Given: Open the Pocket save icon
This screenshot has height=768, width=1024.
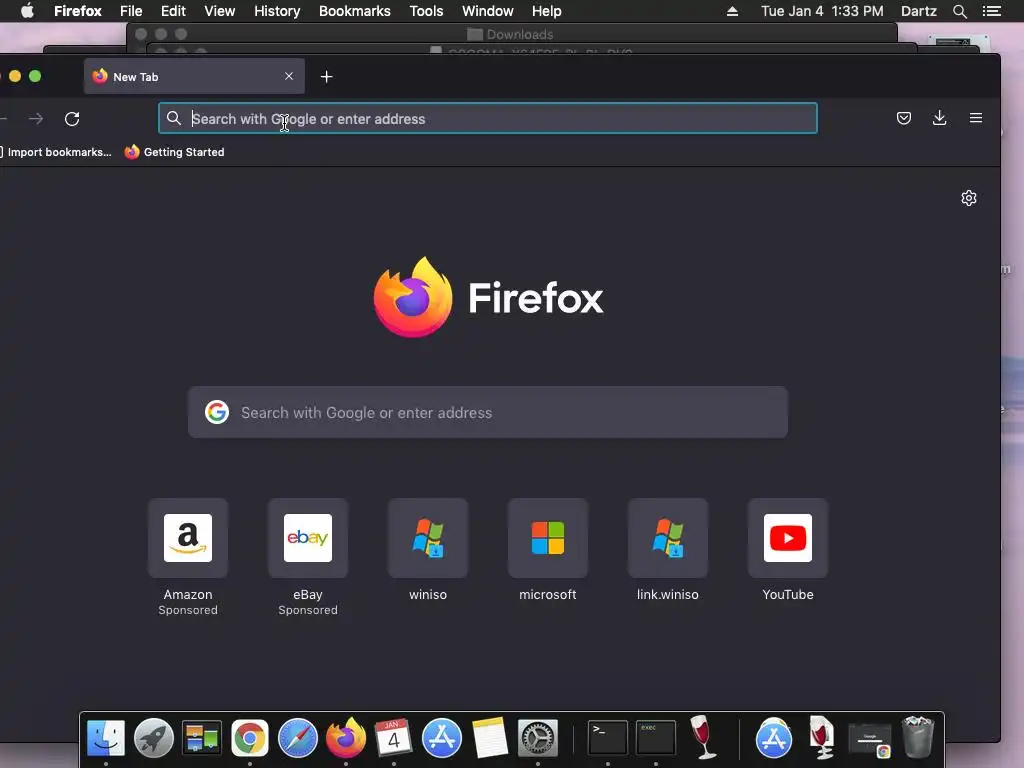Looking at the screenshot, I should click(904, 118).
